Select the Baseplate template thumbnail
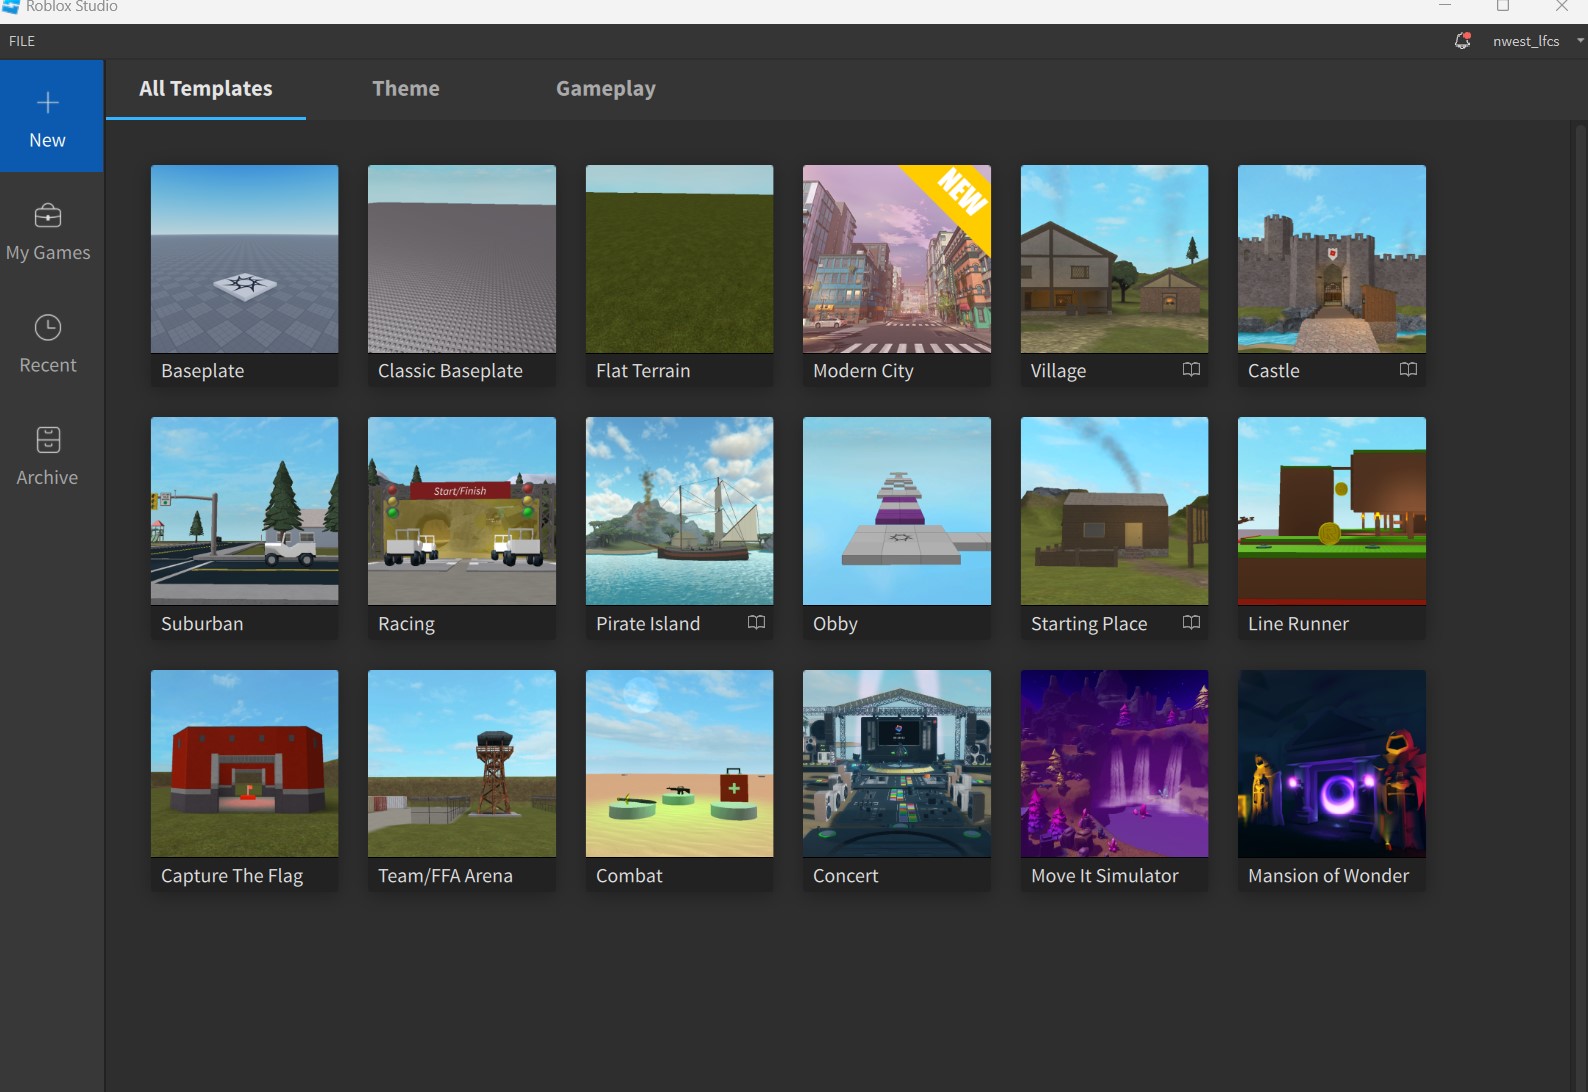This screenshot has width=1588, height=1092. tap(245, 259)
